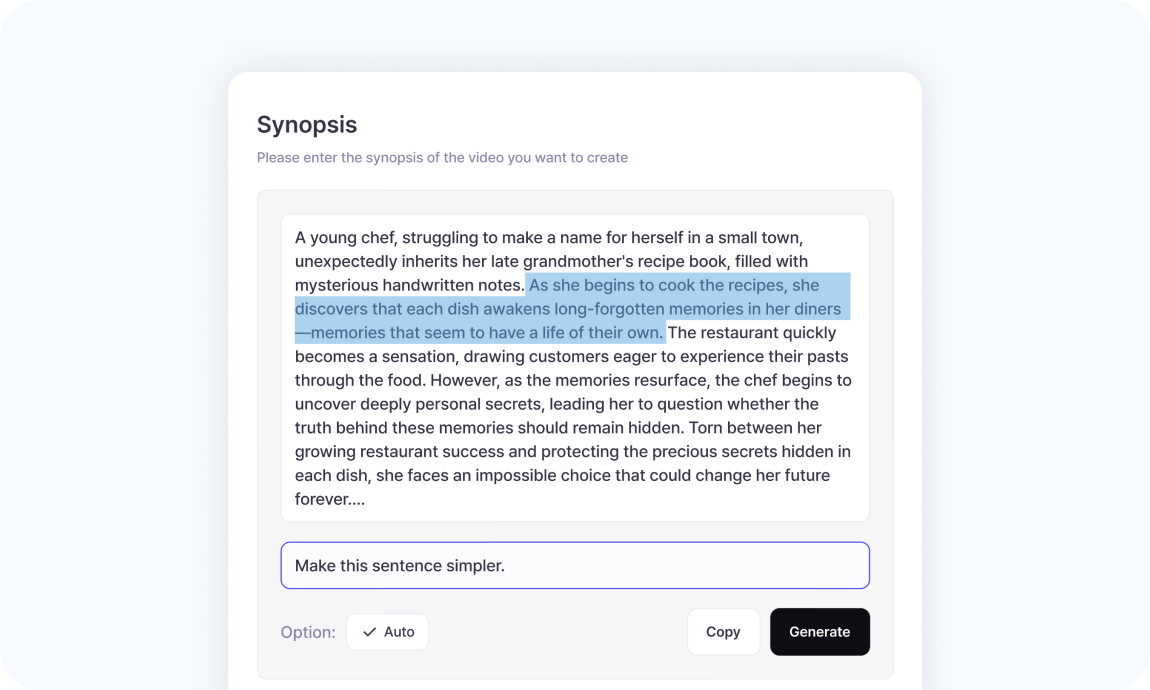Click the Generate button
This screenshot has width=1150, height=690.
click(819, 632)
